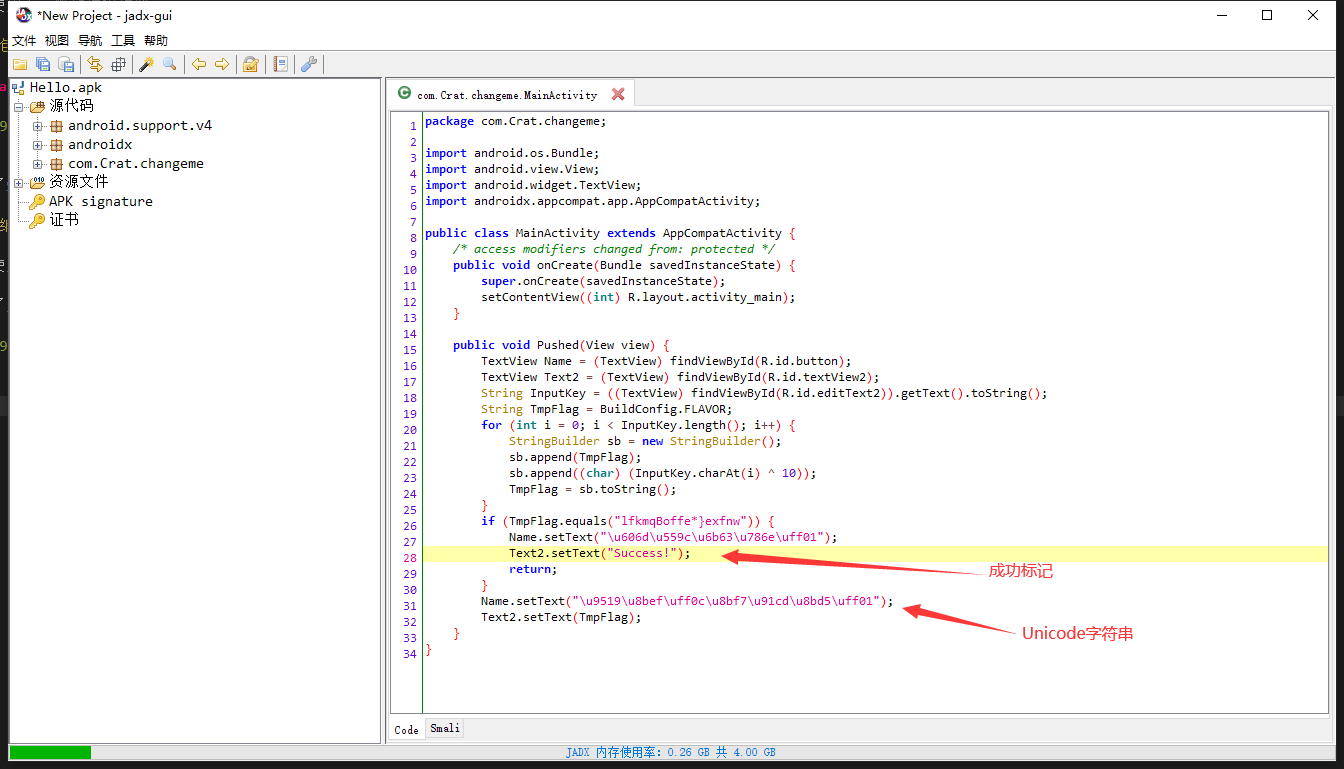The image size is (1344, 769).
Task: Switch to the Code tab
Action: coord(407,729)
